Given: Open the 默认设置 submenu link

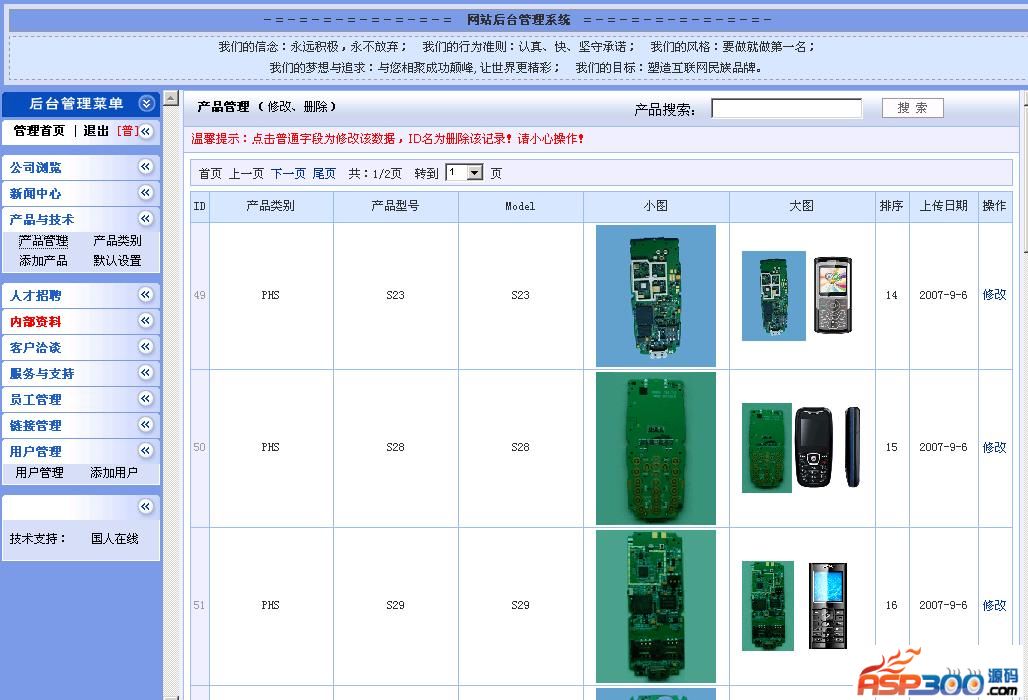Looking at the screenshot, I should [x=117, y=261].
